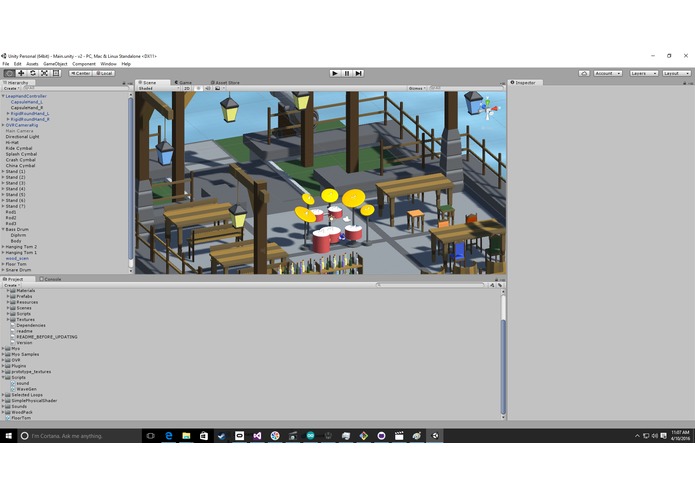The width and height of the screenshot is (695, 494).
Task: Open the Component menu
Action: (84, 64)
